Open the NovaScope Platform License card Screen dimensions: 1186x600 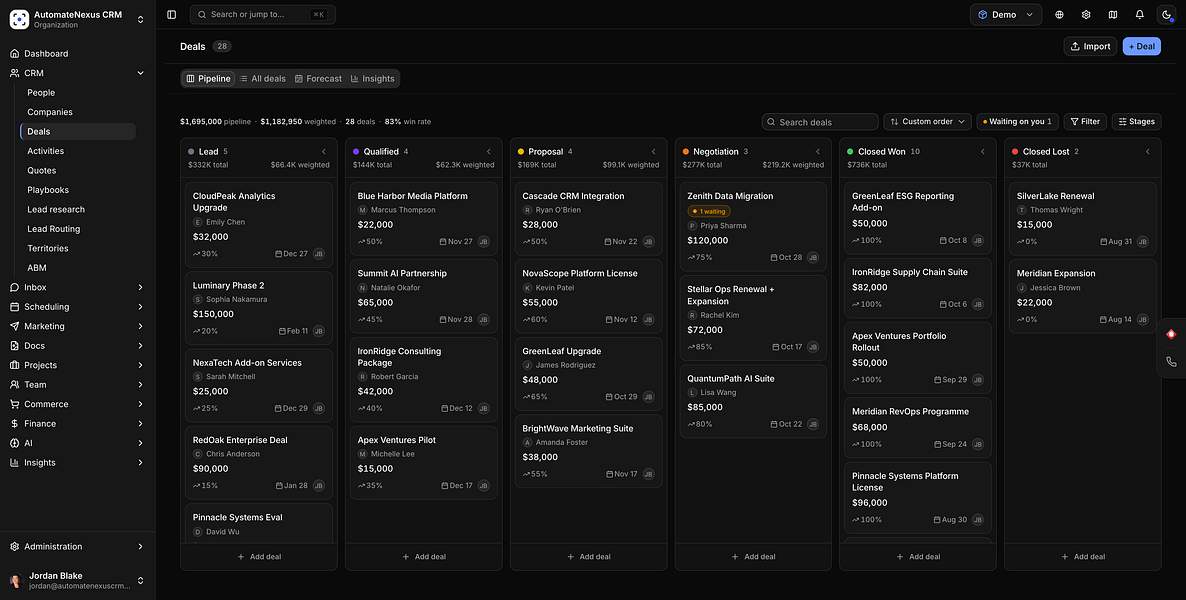click(588, 296)
